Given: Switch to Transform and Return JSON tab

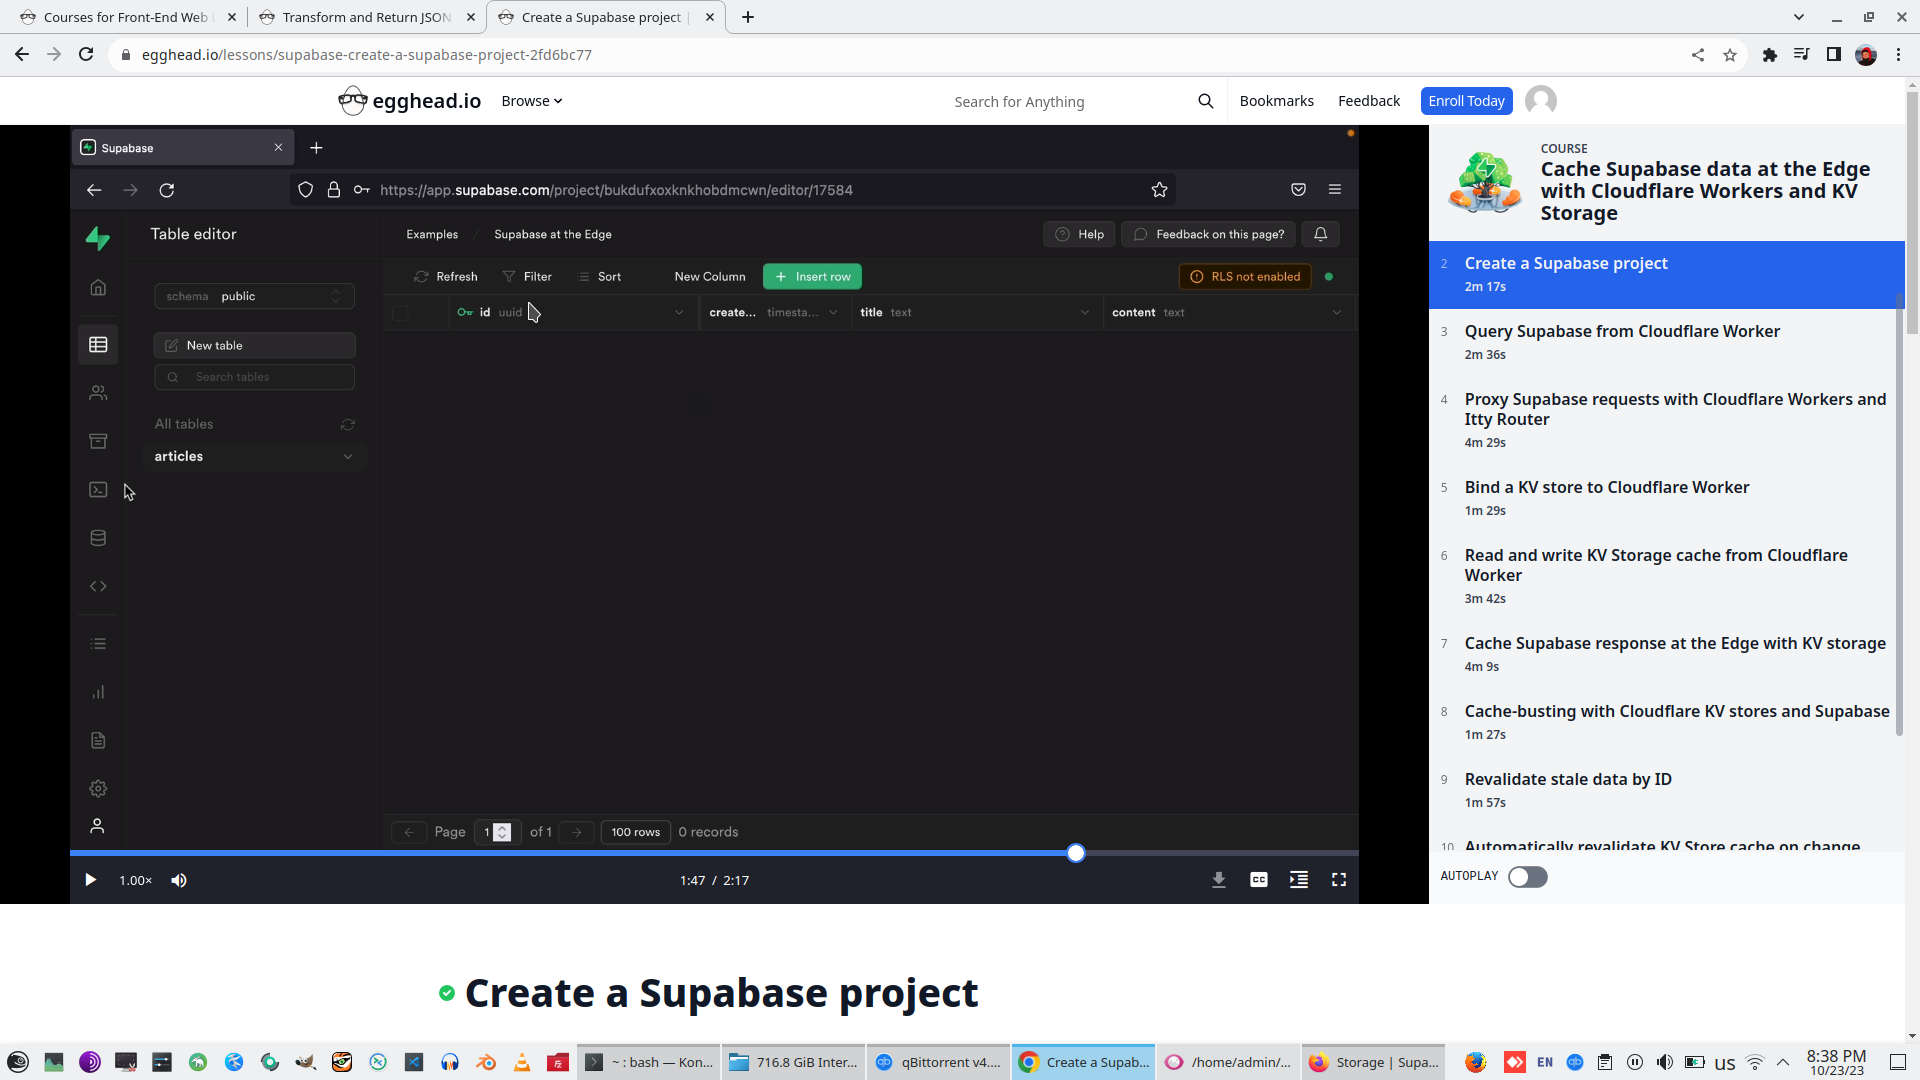Looking at the screenshot, I should [366, 17].
